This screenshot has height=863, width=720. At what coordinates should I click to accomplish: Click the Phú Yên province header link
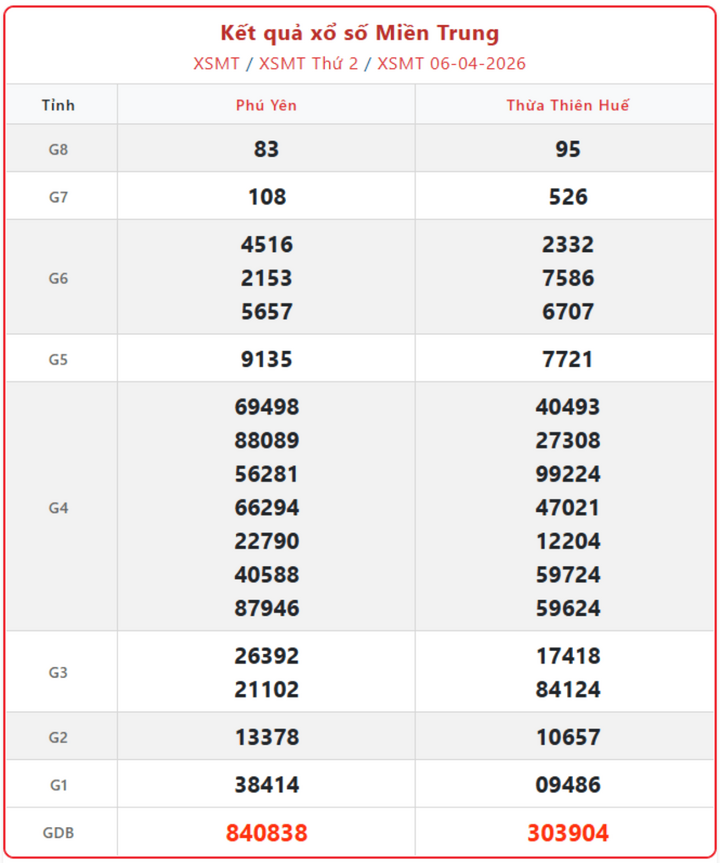[x=266, y=105]
